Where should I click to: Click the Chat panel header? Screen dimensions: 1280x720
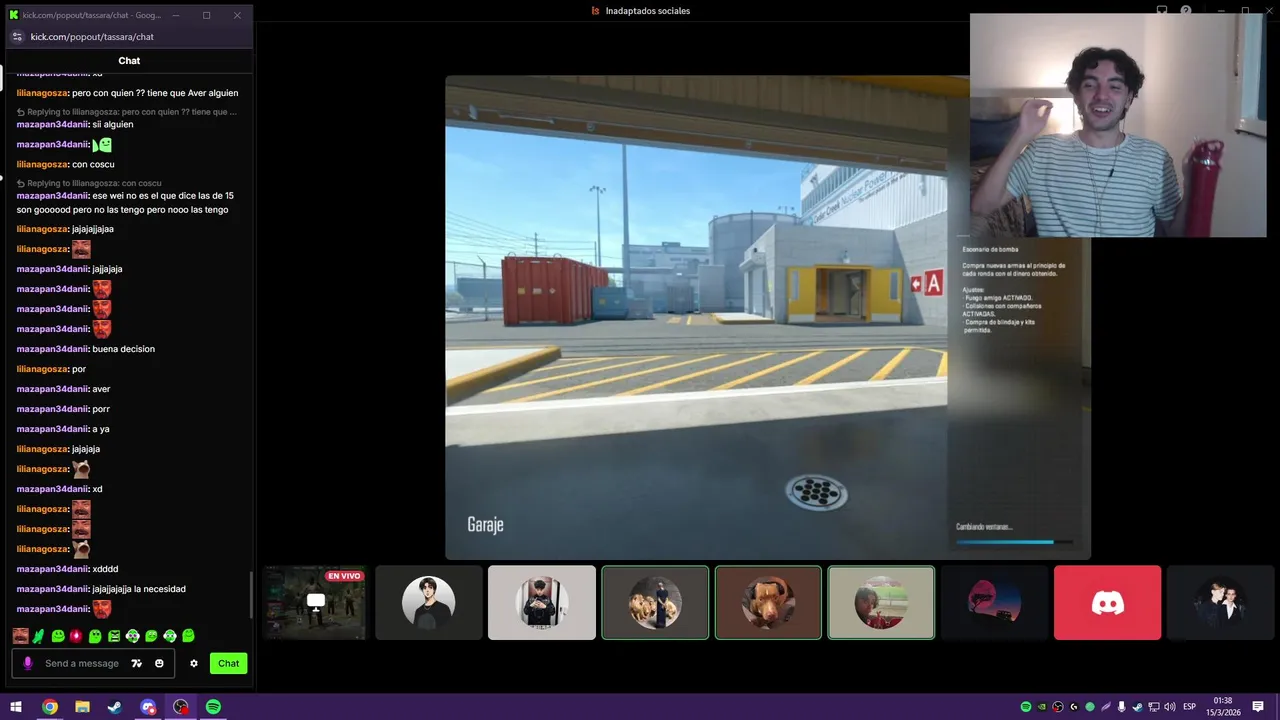(x=129, y=61)
